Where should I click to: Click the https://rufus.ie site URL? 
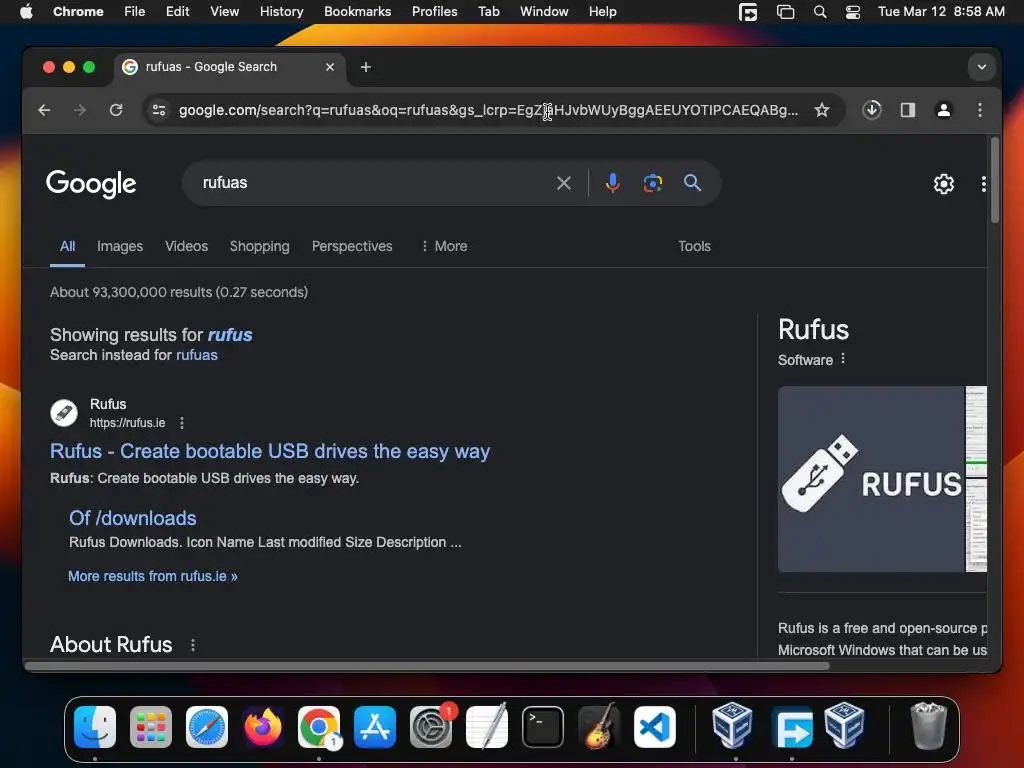(127, 423)
